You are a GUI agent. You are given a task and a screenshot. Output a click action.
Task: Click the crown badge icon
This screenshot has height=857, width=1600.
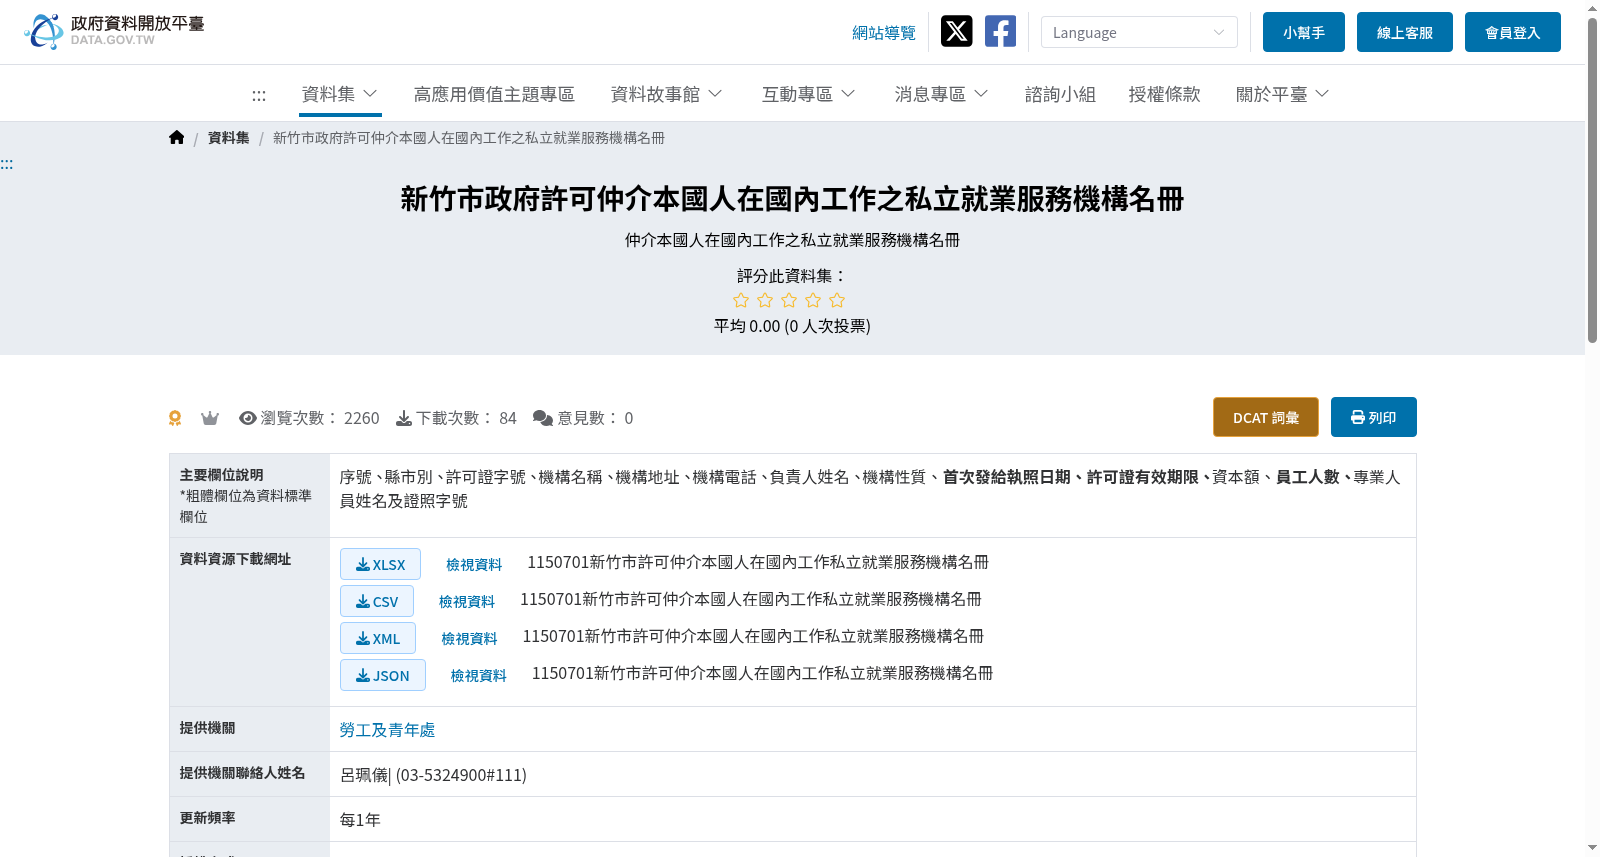pyautogui.click(x=210, y=418)
